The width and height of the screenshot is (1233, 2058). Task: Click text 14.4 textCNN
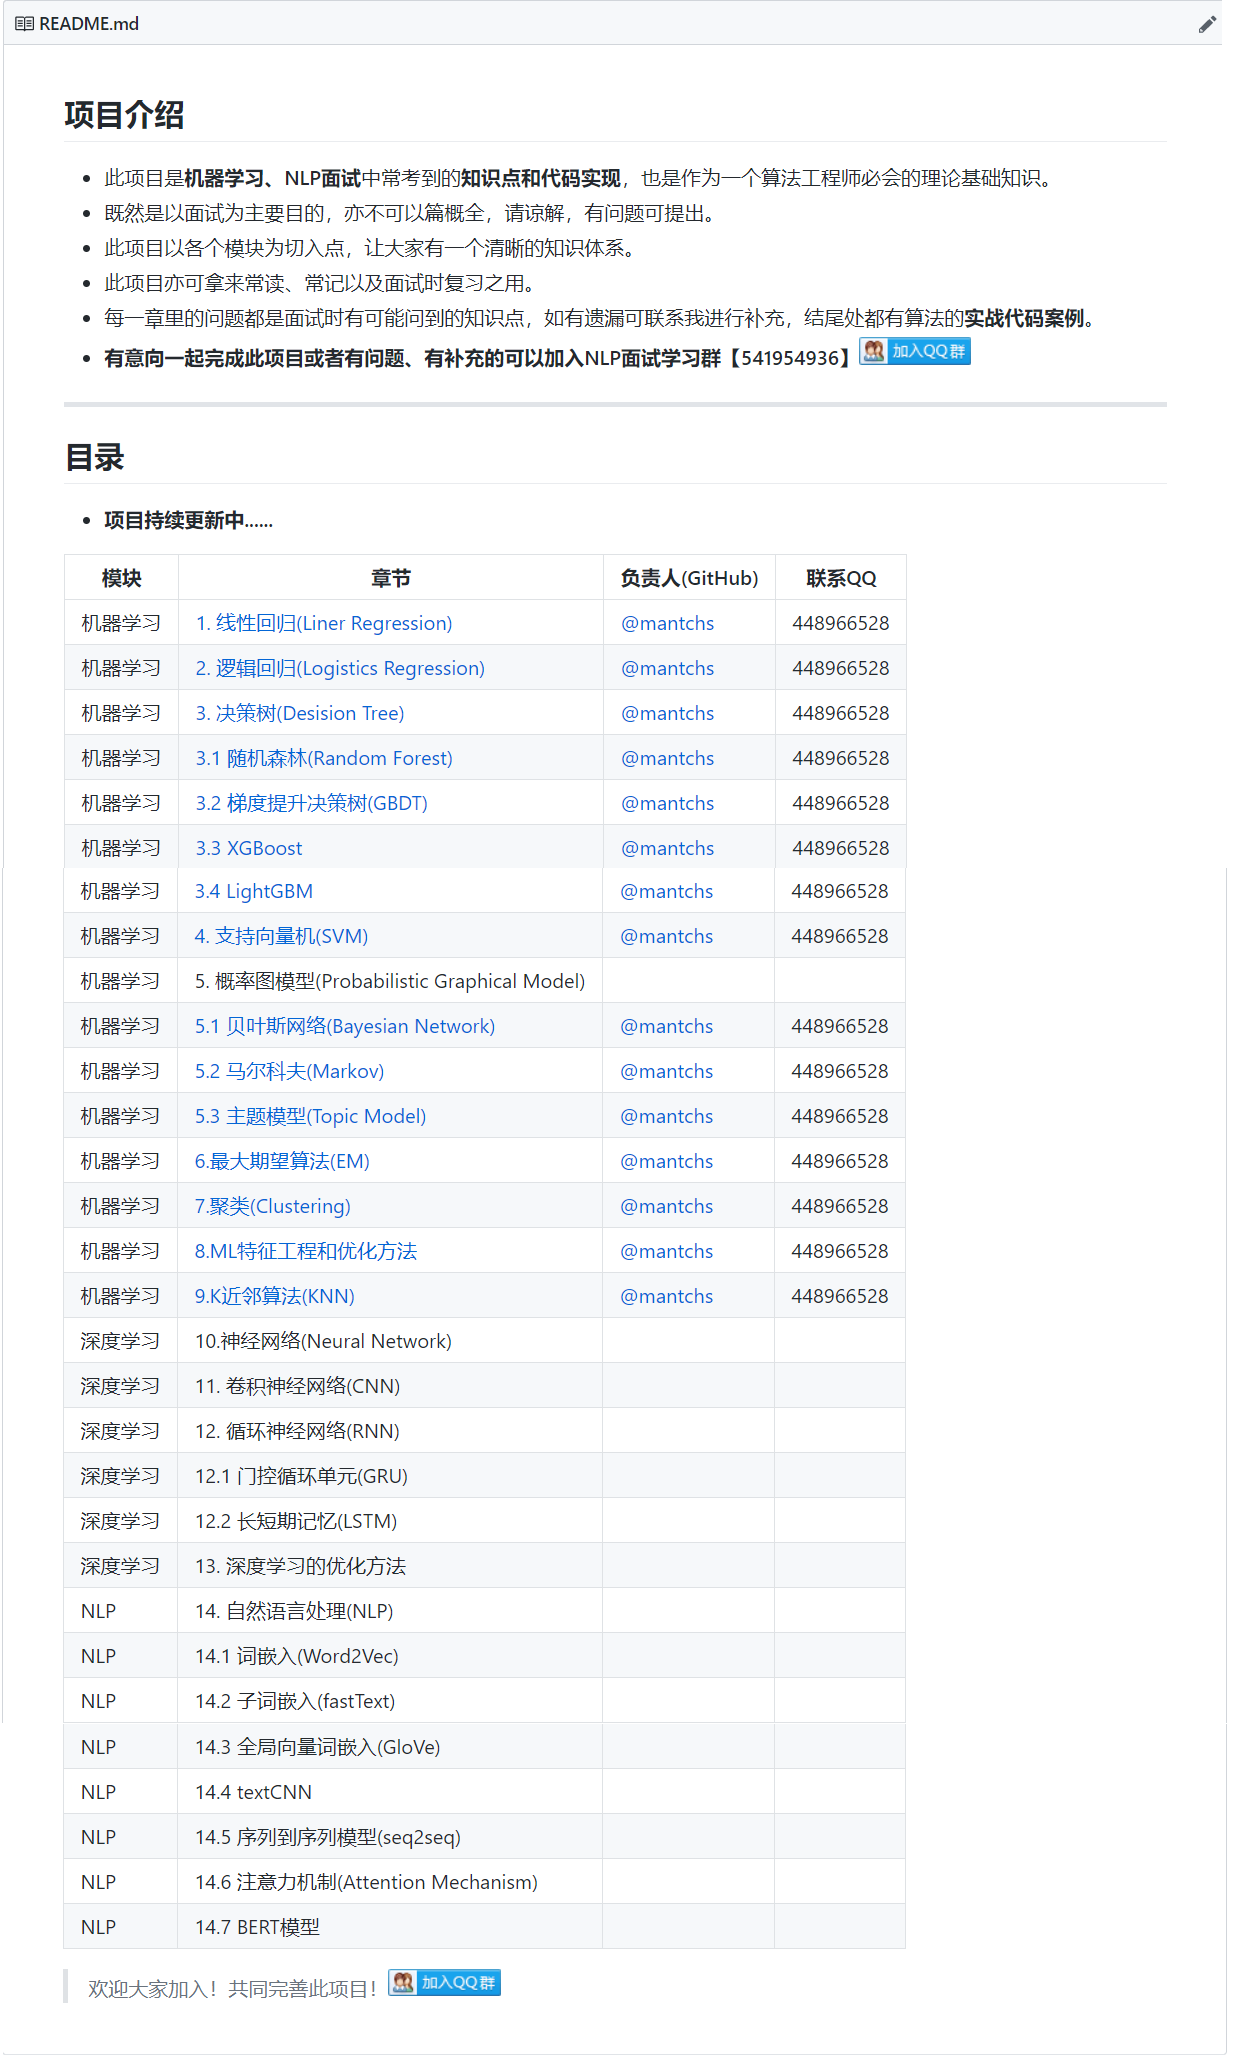(x=254, y=1792)
